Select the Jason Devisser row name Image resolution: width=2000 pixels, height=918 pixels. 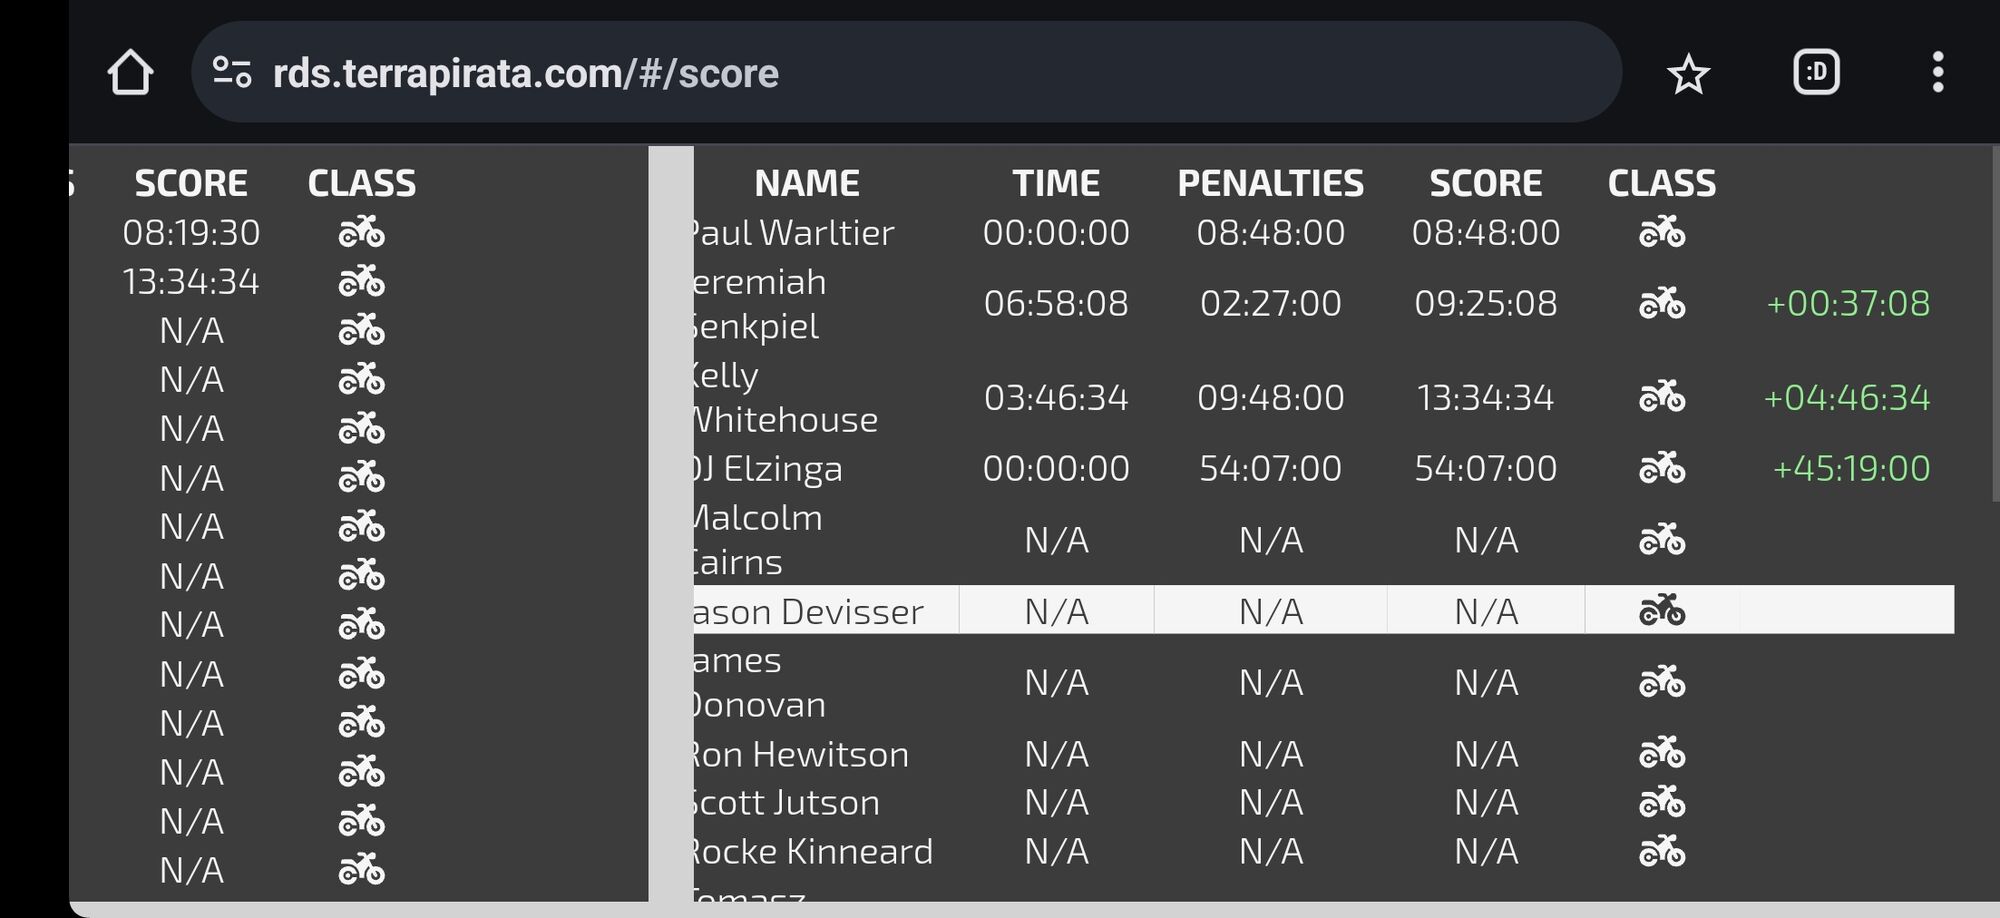point(808,611)
